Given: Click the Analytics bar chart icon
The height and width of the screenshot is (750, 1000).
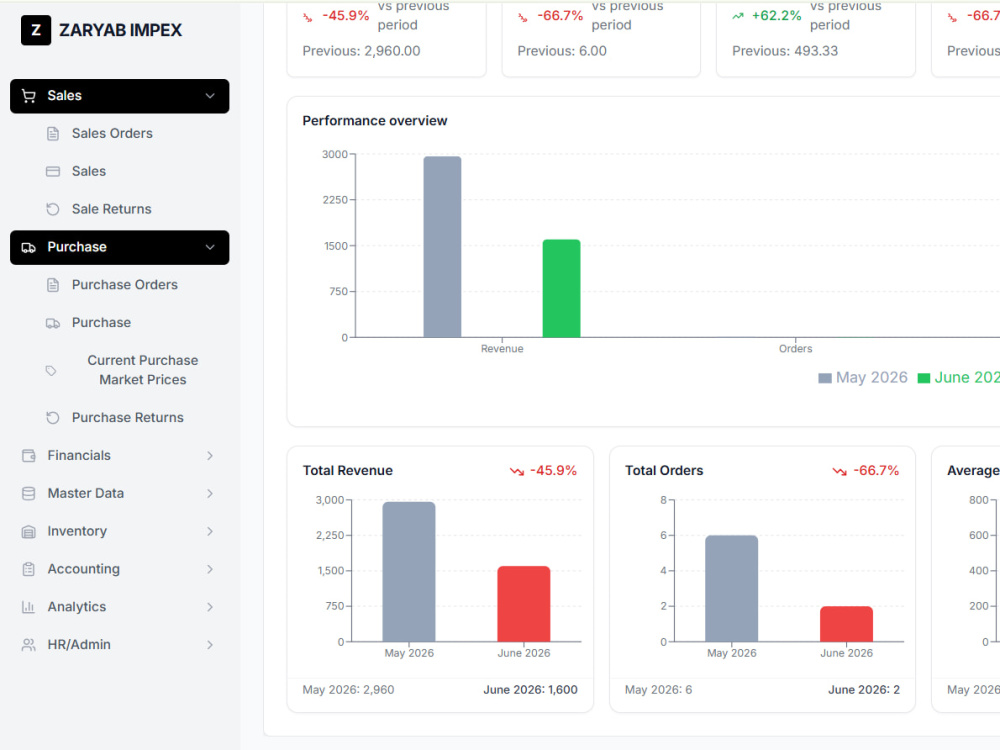Looking at the screenshot, I should 29,607.
